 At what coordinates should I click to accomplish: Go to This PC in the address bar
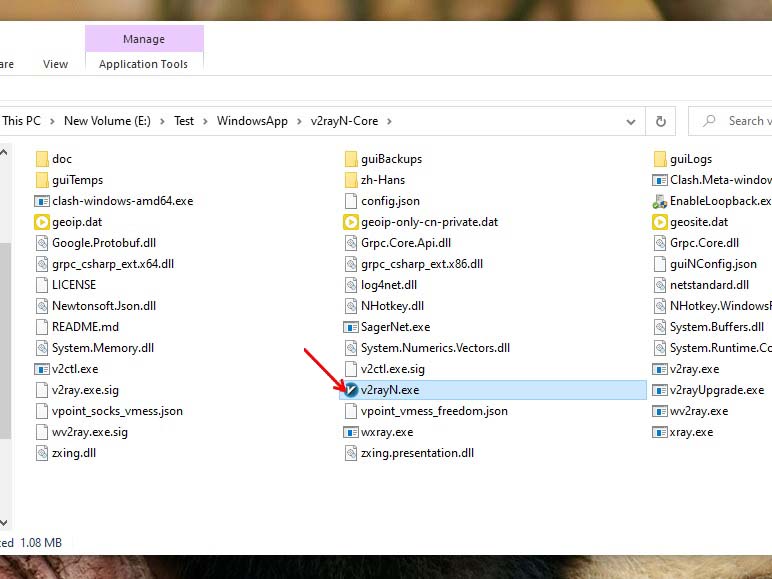[22, 121]
